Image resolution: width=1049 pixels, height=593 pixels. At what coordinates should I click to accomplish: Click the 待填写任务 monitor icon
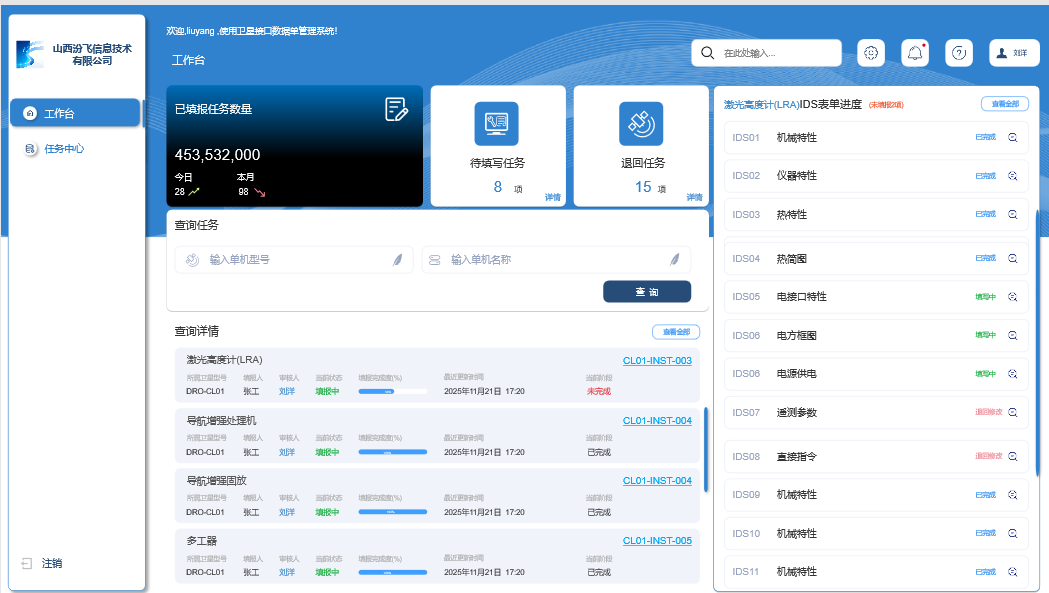tap(497, 124)
